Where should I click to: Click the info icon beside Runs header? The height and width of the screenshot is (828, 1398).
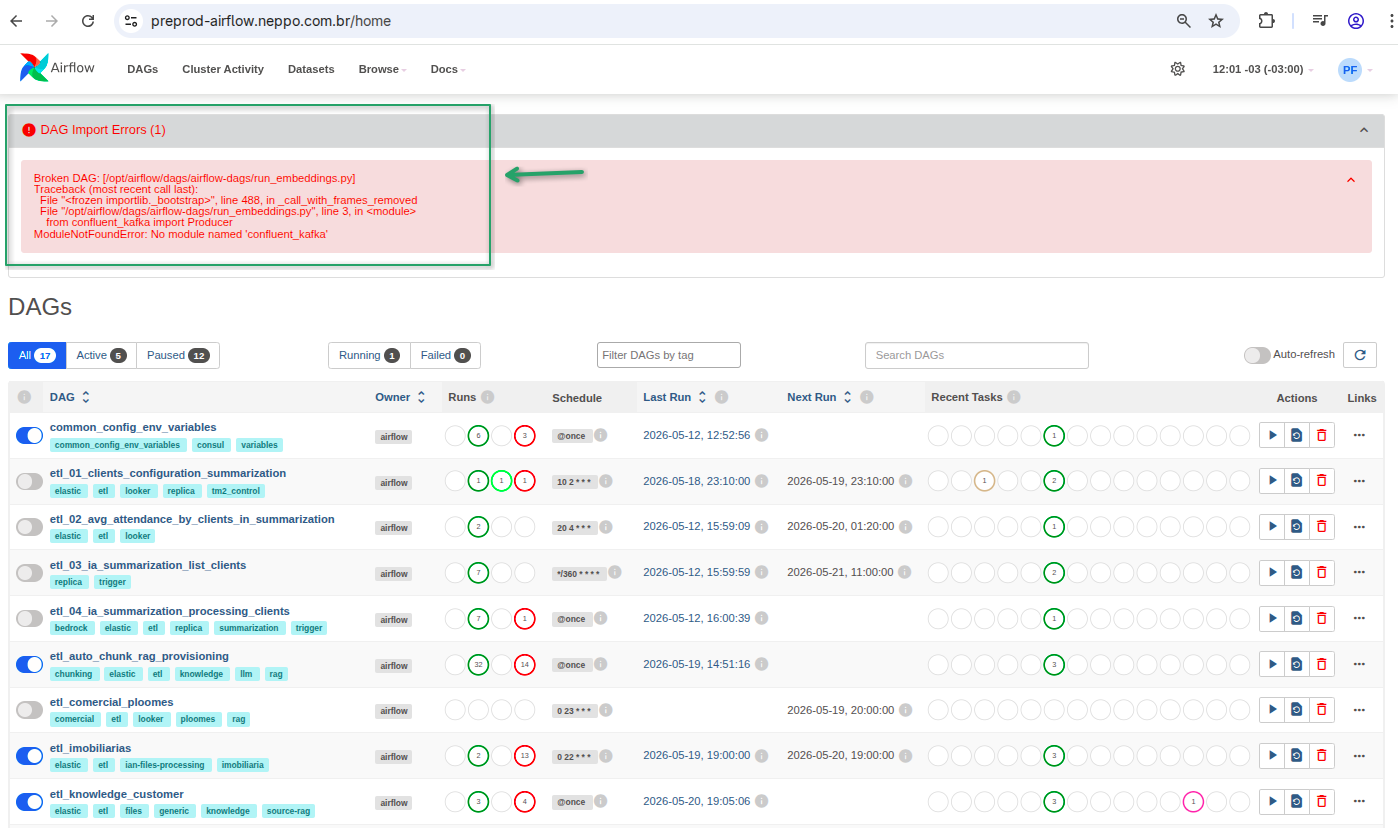coord(488,397)
